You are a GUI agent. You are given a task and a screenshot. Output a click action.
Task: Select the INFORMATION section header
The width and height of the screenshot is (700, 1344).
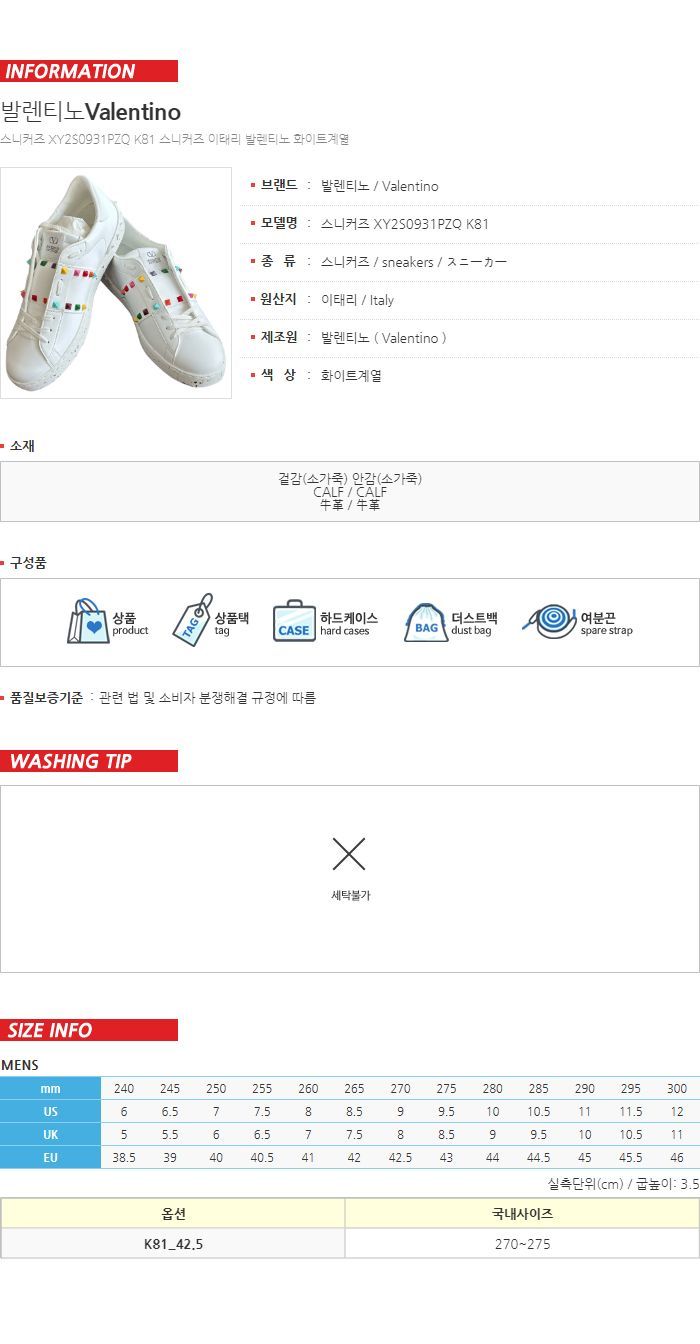click(x=89, y=71)
